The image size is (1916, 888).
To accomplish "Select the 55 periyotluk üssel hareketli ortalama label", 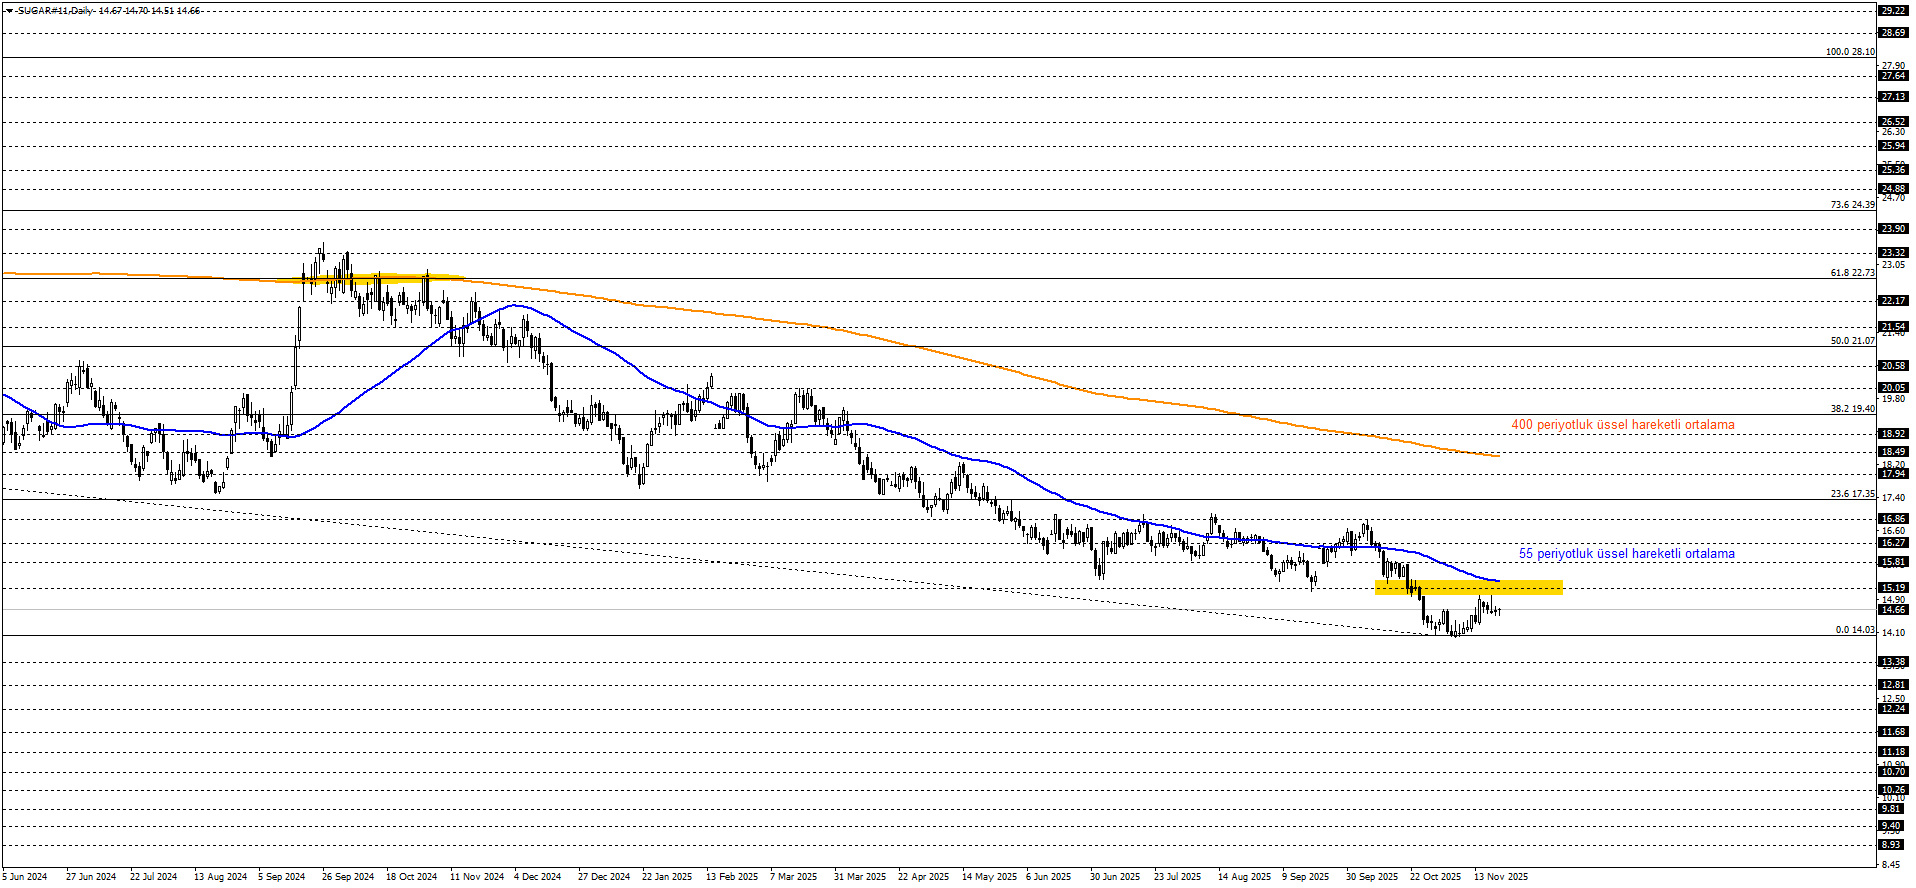I will (x=1626, y=554).
